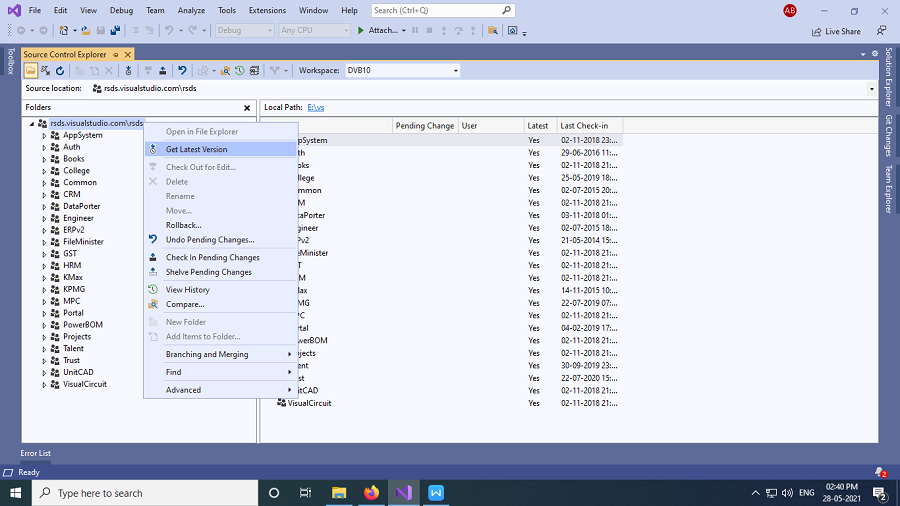
Task: Click Undo Pending Changes toolbar icon
Action: coord(182,71)
